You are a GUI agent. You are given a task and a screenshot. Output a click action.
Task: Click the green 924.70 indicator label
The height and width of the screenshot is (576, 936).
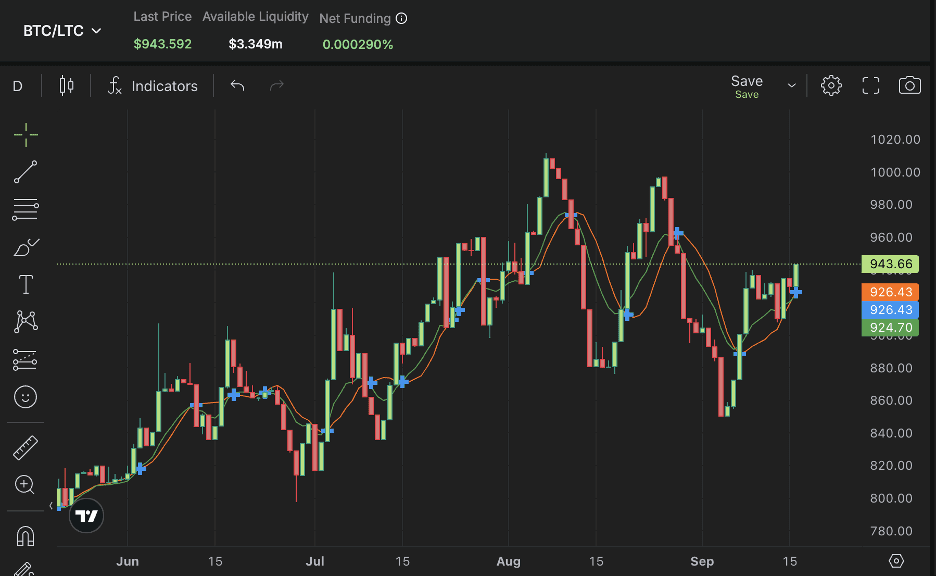coord(890,328)
